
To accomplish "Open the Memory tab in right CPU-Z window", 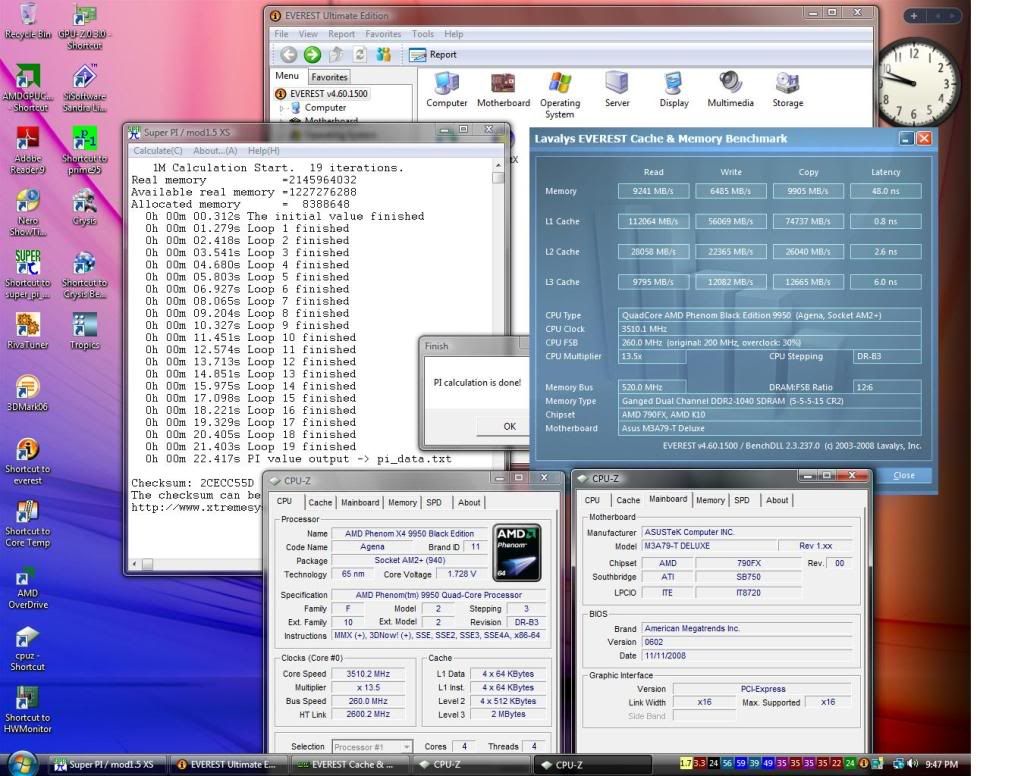I will click(710, 500).
